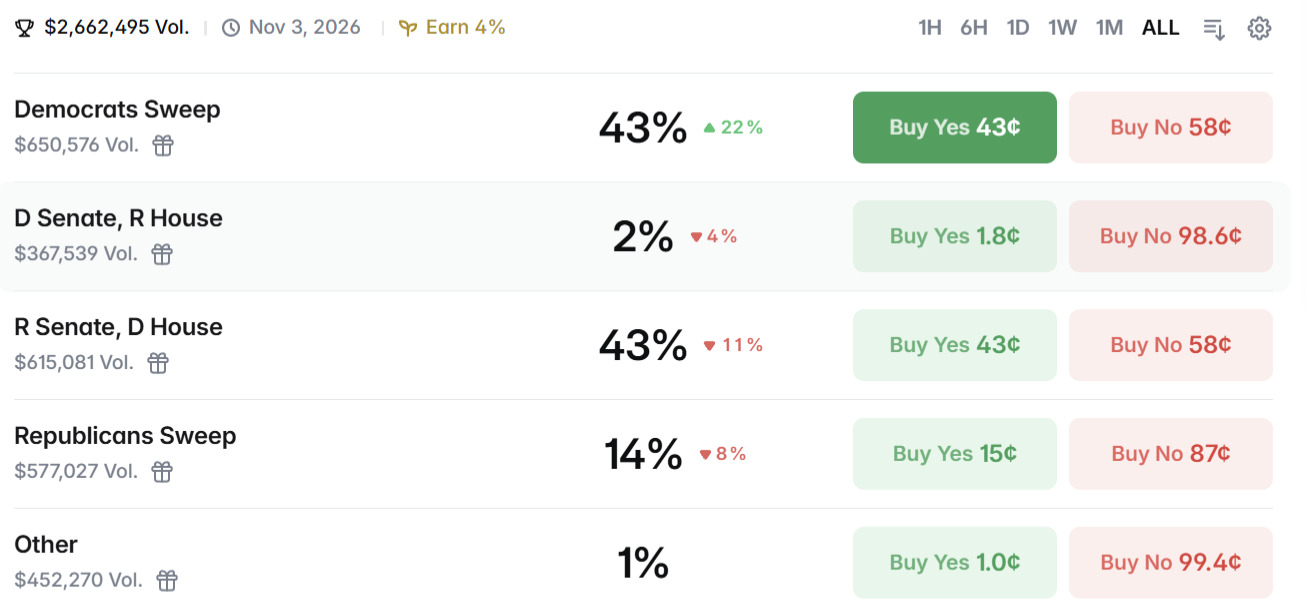Buy No at 99.4¢ for Other
Screen dimensions: 1306x606
[1170, 562]
